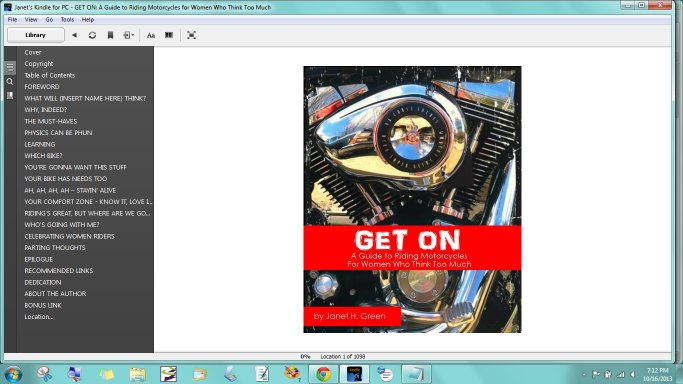Open the Go To dropdown icon
This screenshot has width=683, height=384.
coord(128,35)
